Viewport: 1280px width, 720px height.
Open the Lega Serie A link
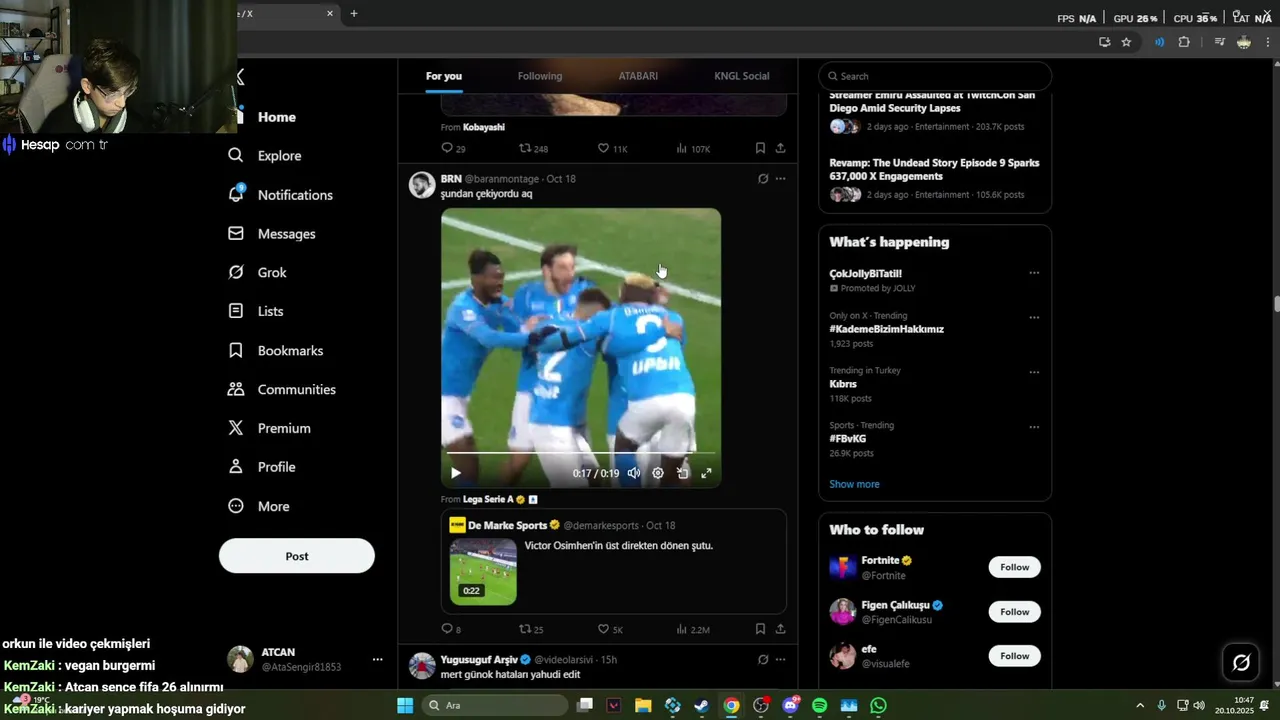488,499
